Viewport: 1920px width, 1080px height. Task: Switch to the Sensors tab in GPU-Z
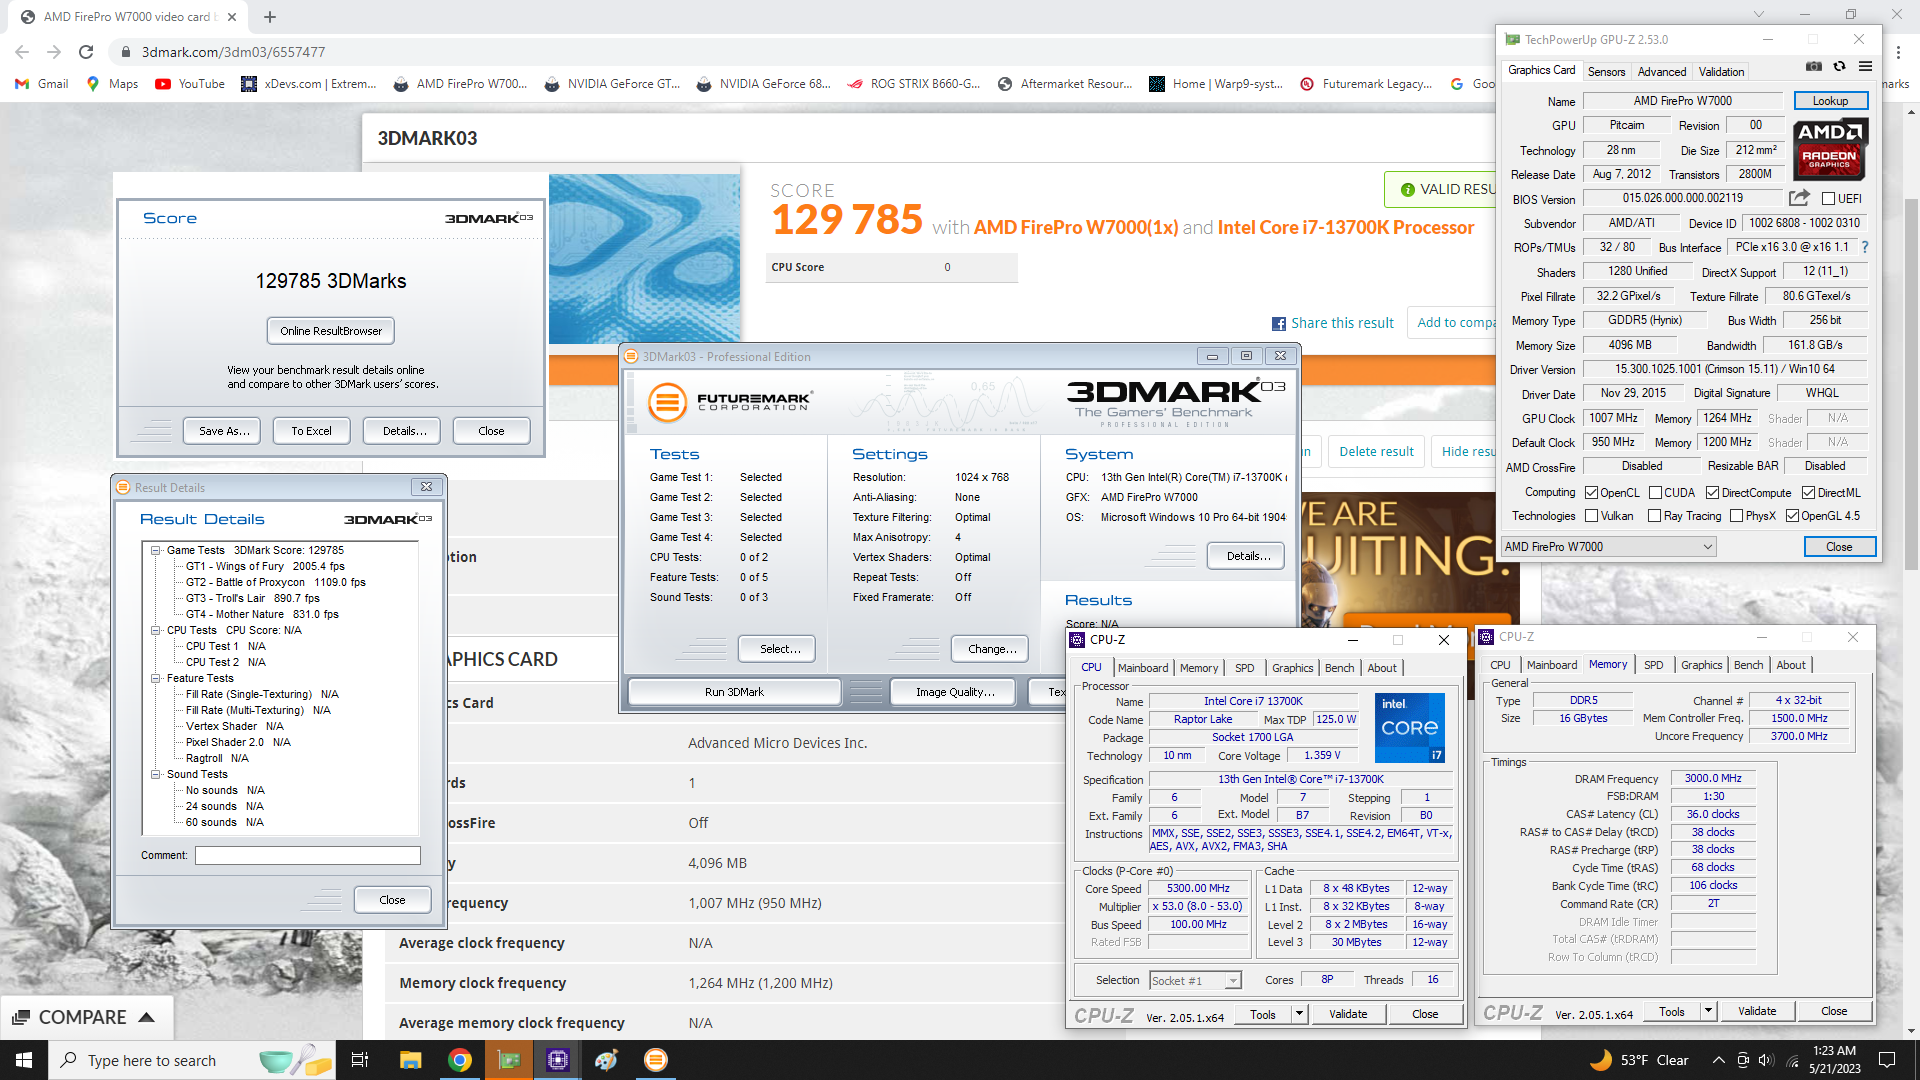1606,72
